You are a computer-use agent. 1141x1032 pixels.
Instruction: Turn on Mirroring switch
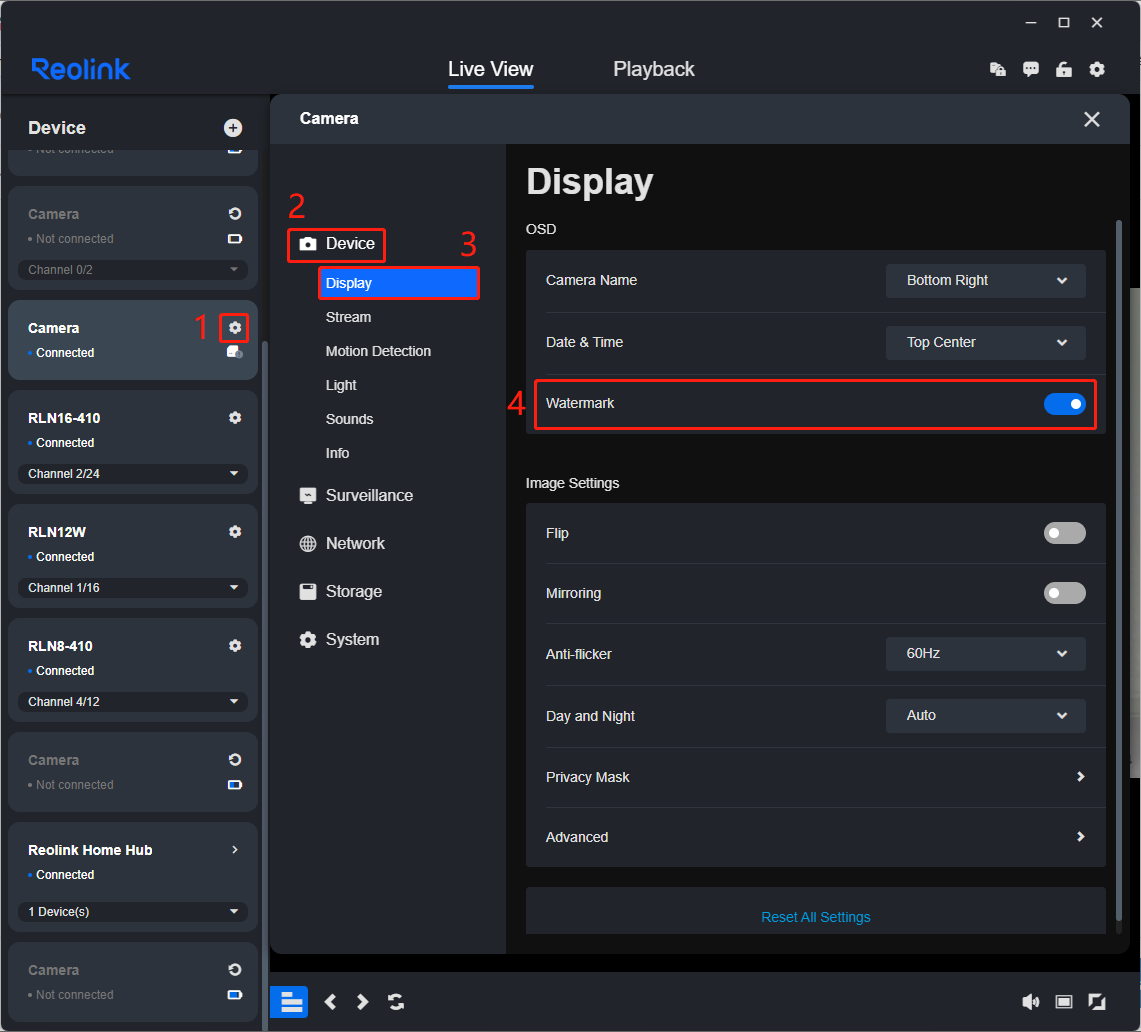(1064, 594)
